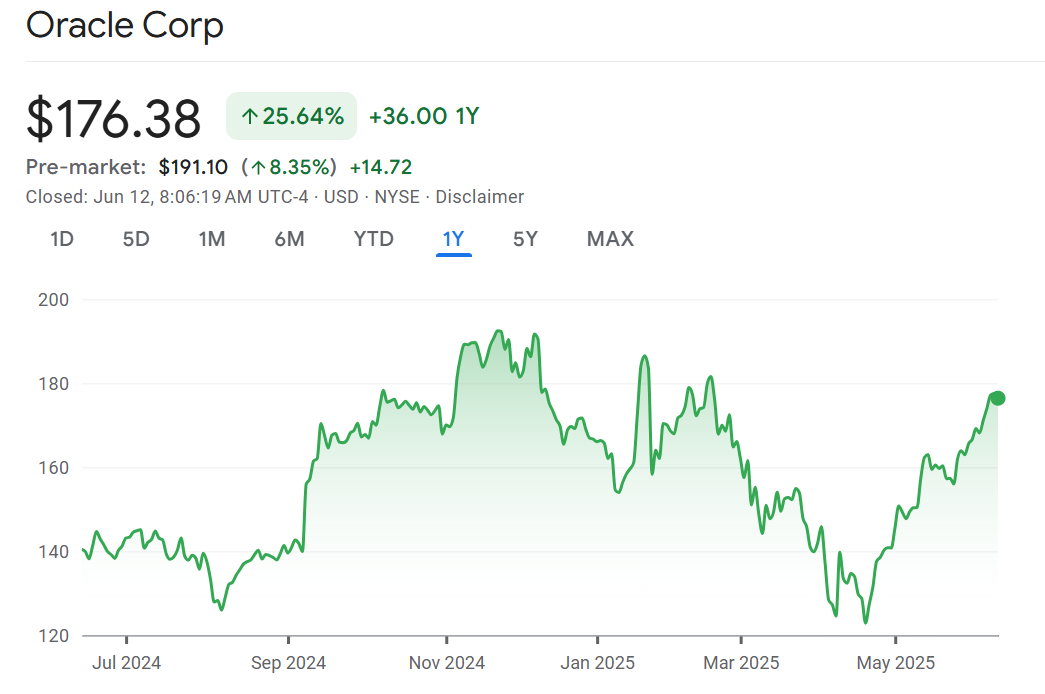Click the $176.38 closing price
This screenshot has width=1045, height=694.
(x=113, y=118)
